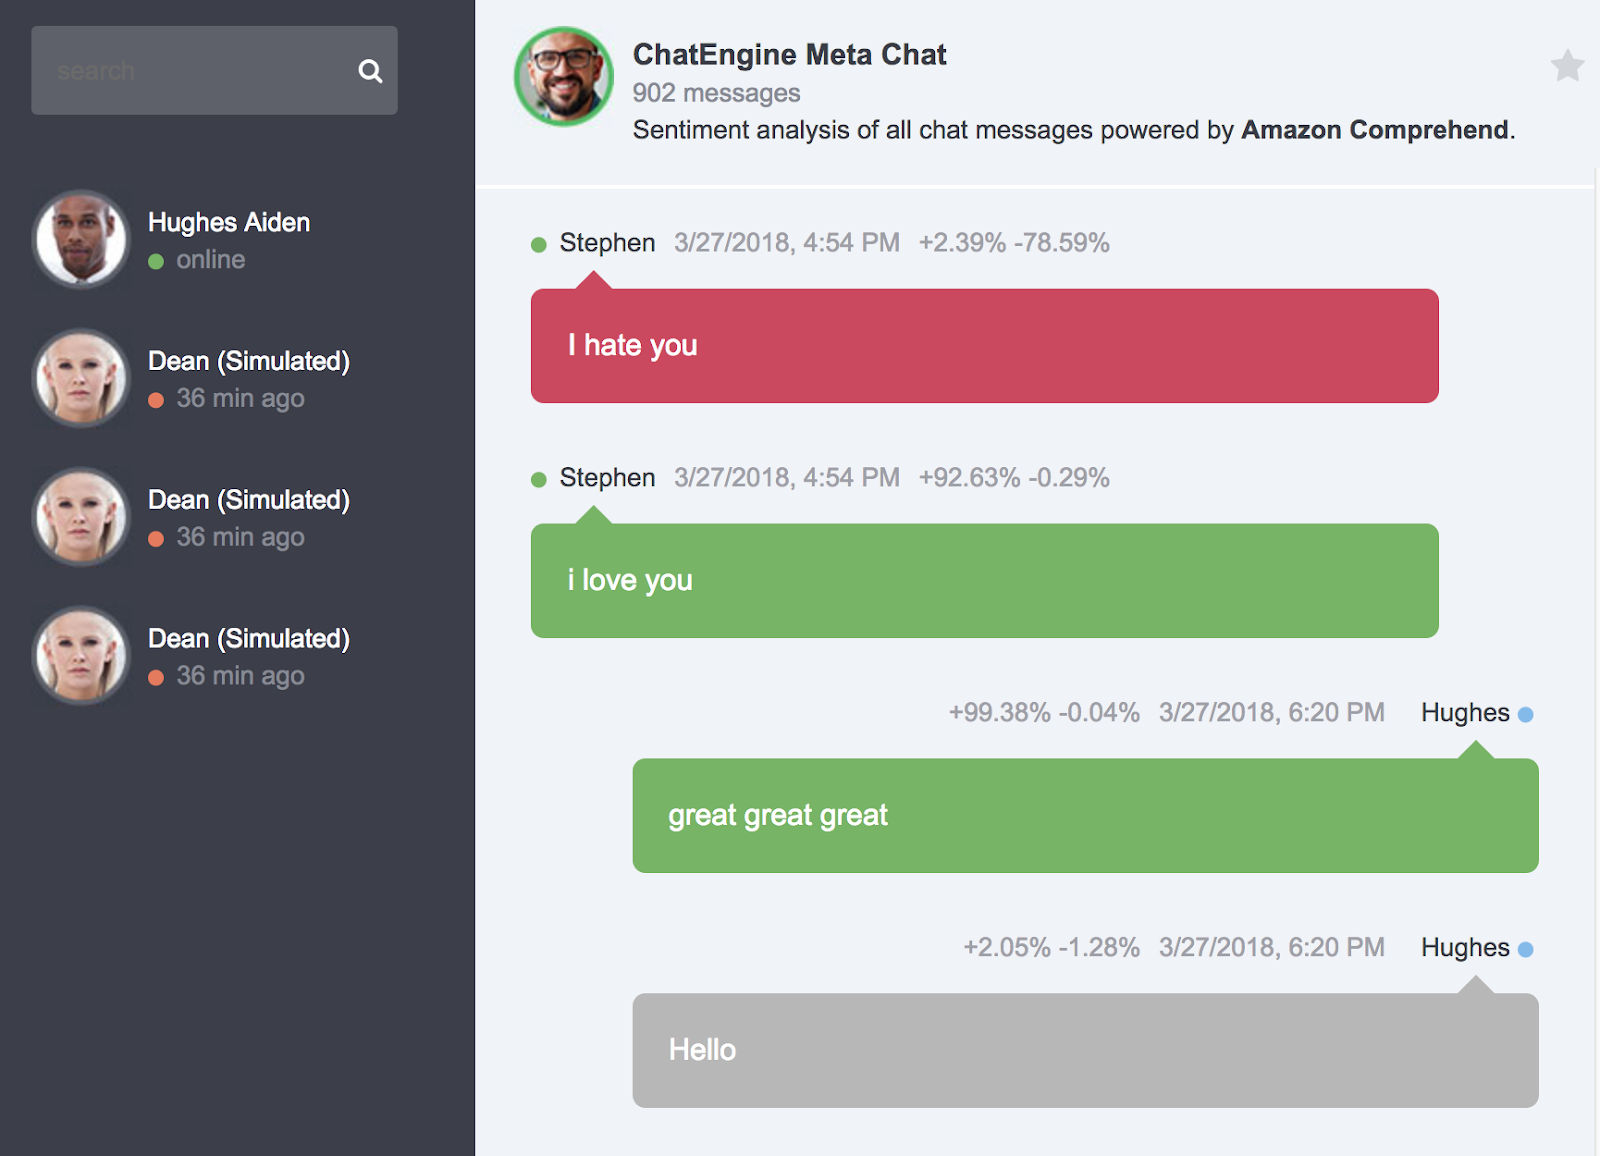The width and height of the screenshot is (1600, 1156).
Task: Open the ChatEngine Meta Chat avatar
Action: click(x=563, y=77)
